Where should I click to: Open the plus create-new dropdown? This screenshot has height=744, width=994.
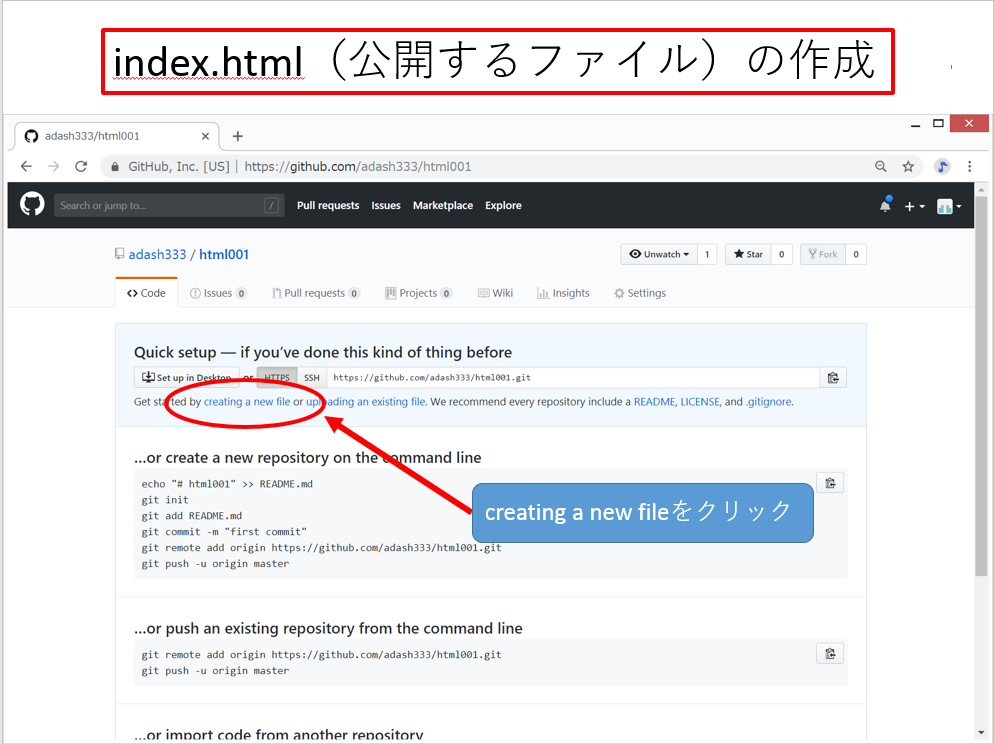click(914, 206)
